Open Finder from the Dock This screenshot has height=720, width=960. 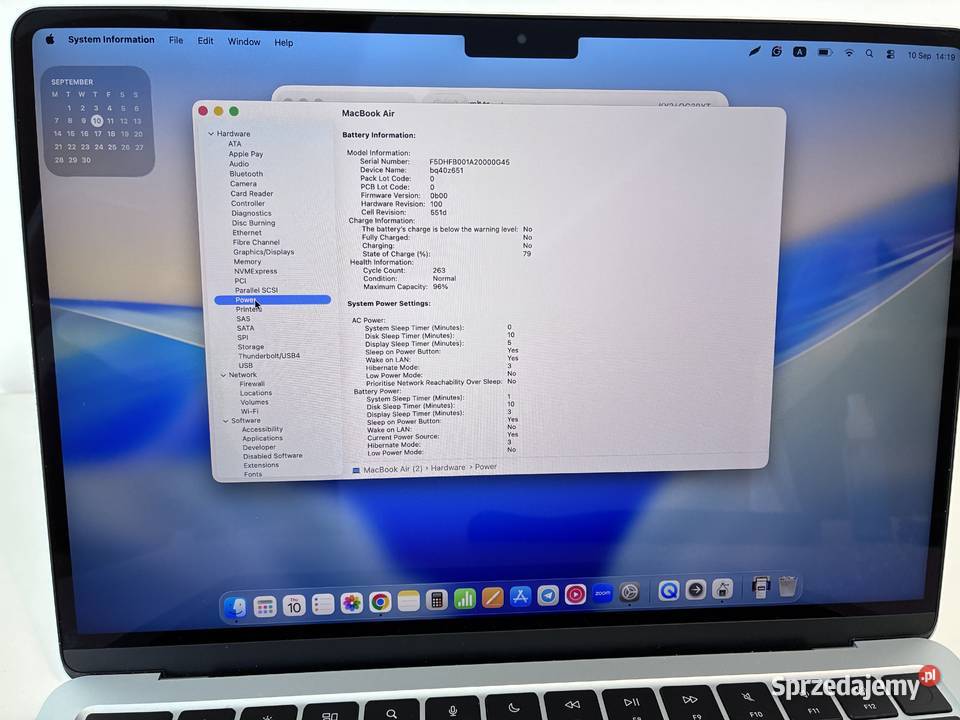coord(236,607)
